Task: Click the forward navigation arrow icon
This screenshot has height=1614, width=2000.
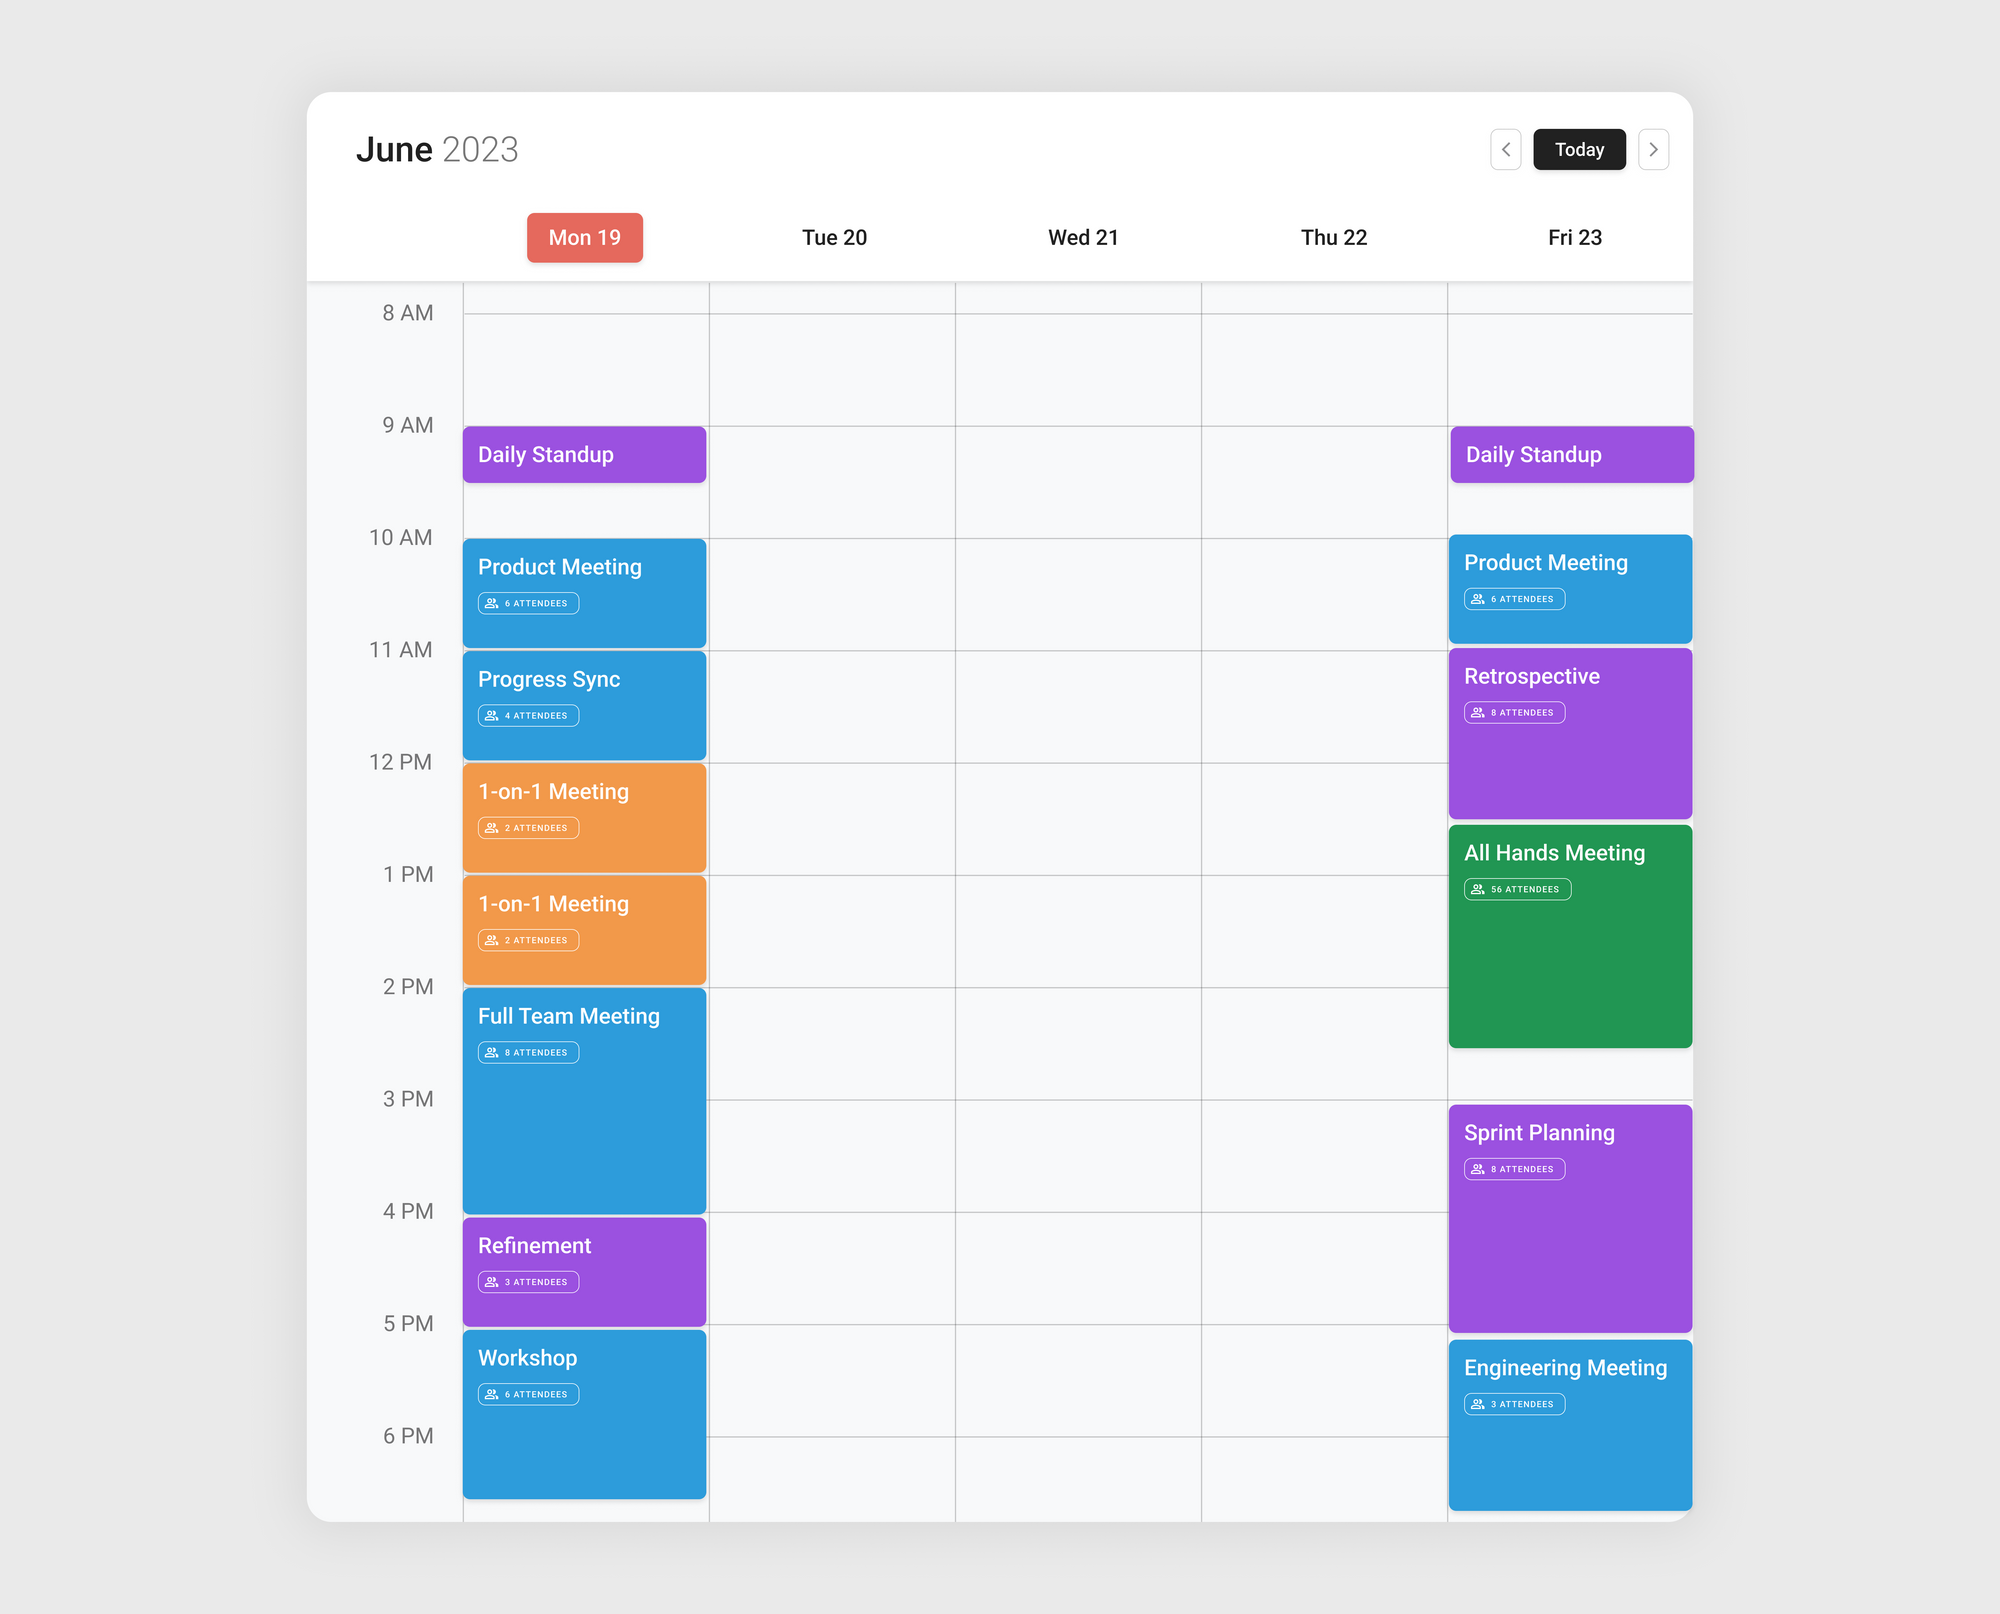Action: point(1652,148)
